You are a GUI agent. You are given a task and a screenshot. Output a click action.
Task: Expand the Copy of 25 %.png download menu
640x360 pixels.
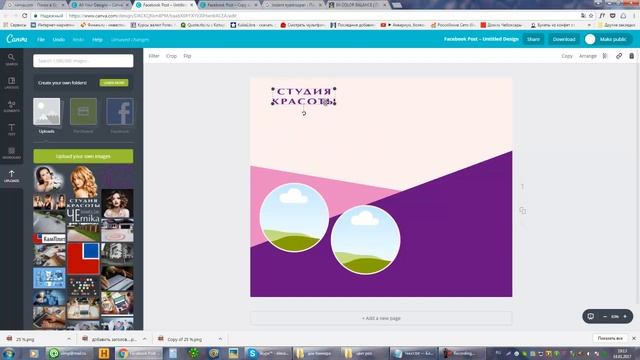[x=220, y=339]
